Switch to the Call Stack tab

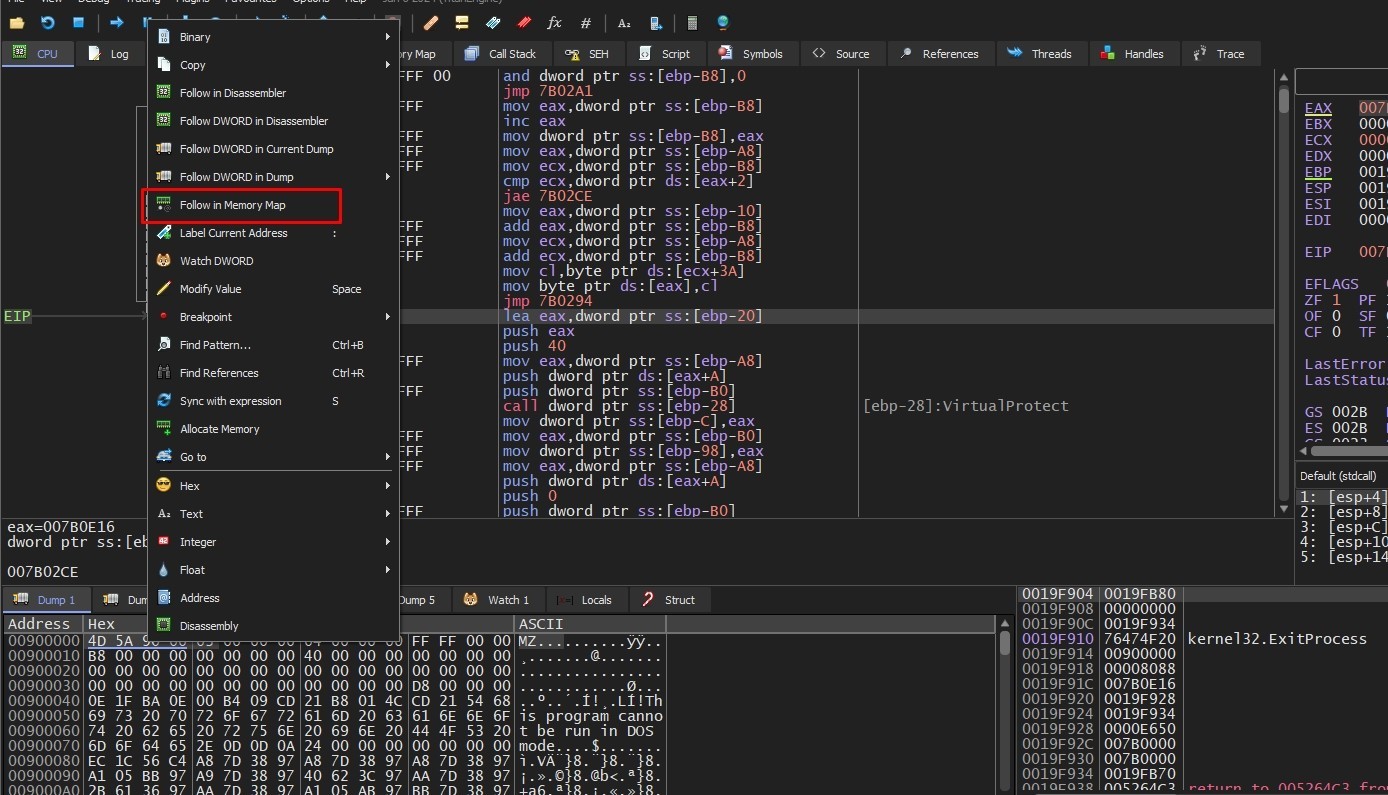(x=501, y=54)
